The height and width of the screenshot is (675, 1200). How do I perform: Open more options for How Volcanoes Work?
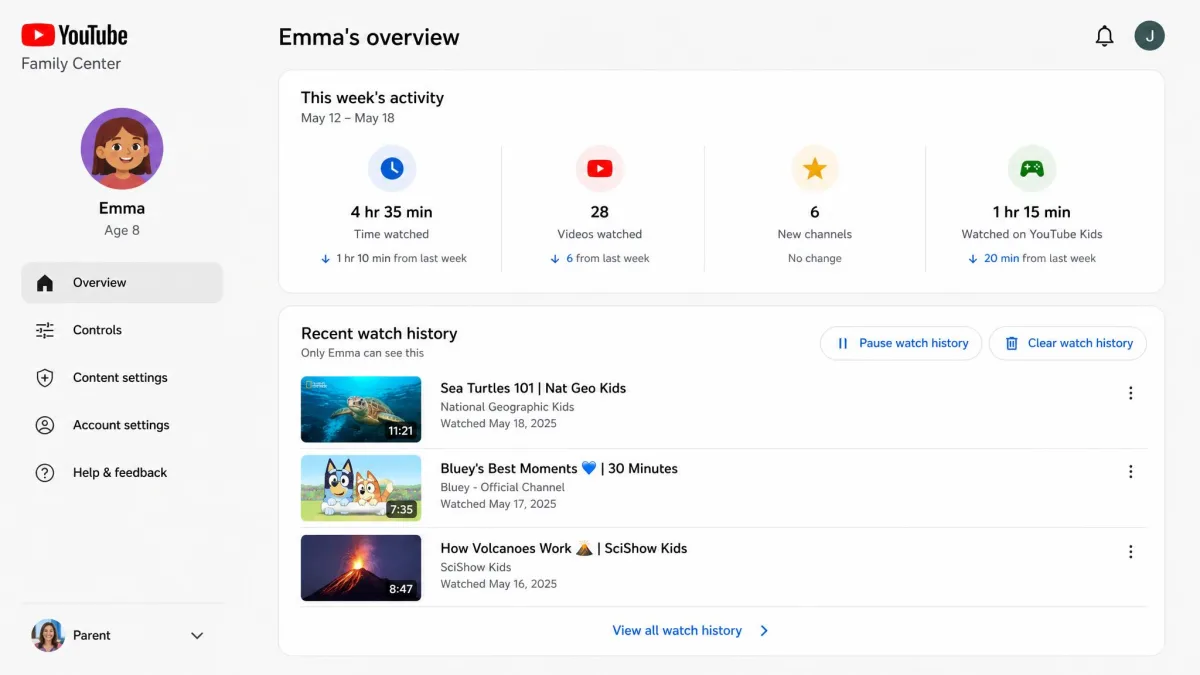point(1131,552)
